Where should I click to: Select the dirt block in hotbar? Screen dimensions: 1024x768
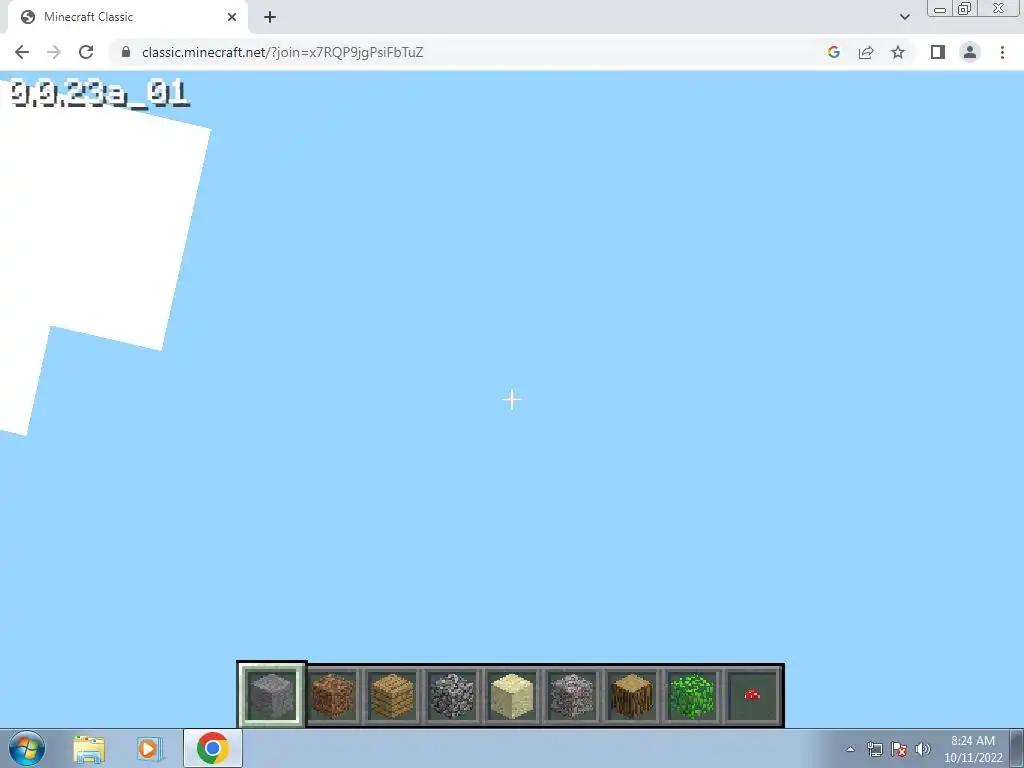tap(332, 695)
